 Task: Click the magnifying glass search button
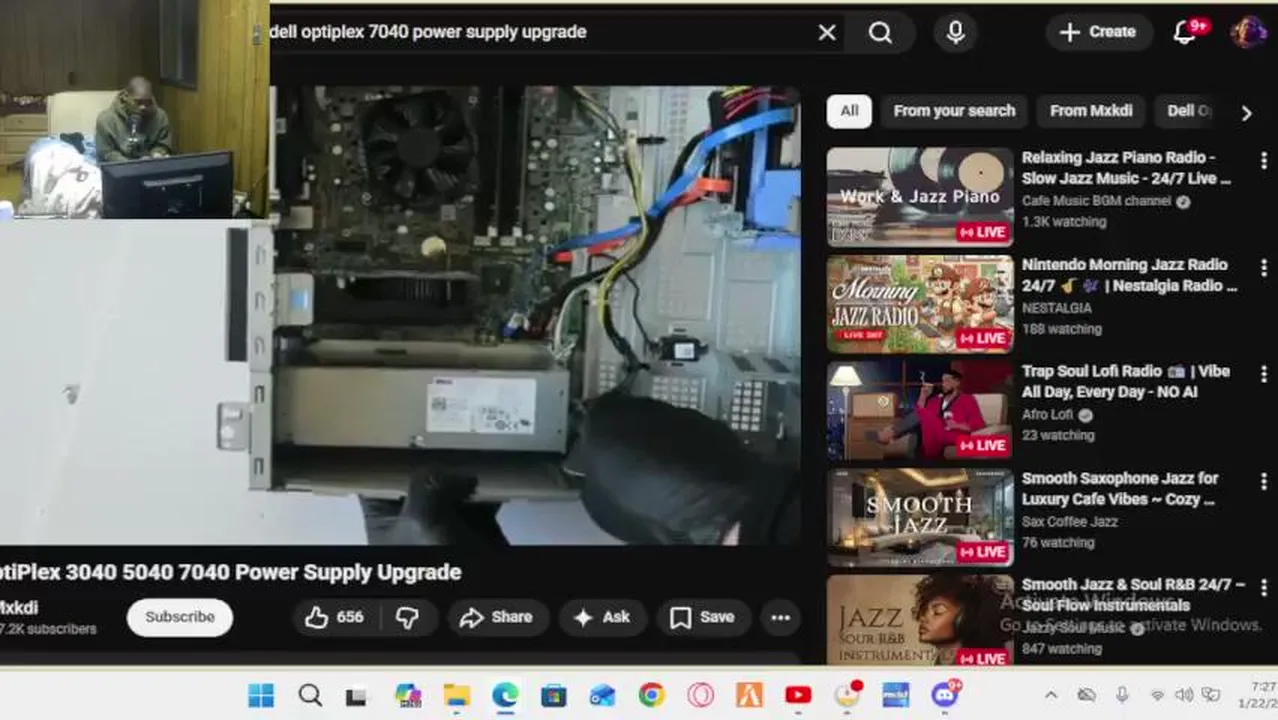(880, 32)
